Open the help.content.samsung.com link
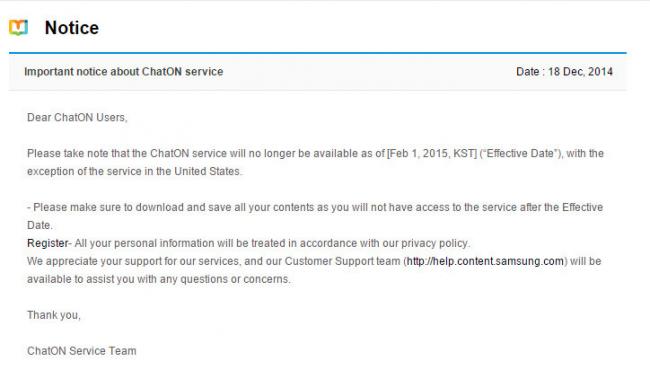The width and height of the screenshot is (650, 370). [485, 261]
